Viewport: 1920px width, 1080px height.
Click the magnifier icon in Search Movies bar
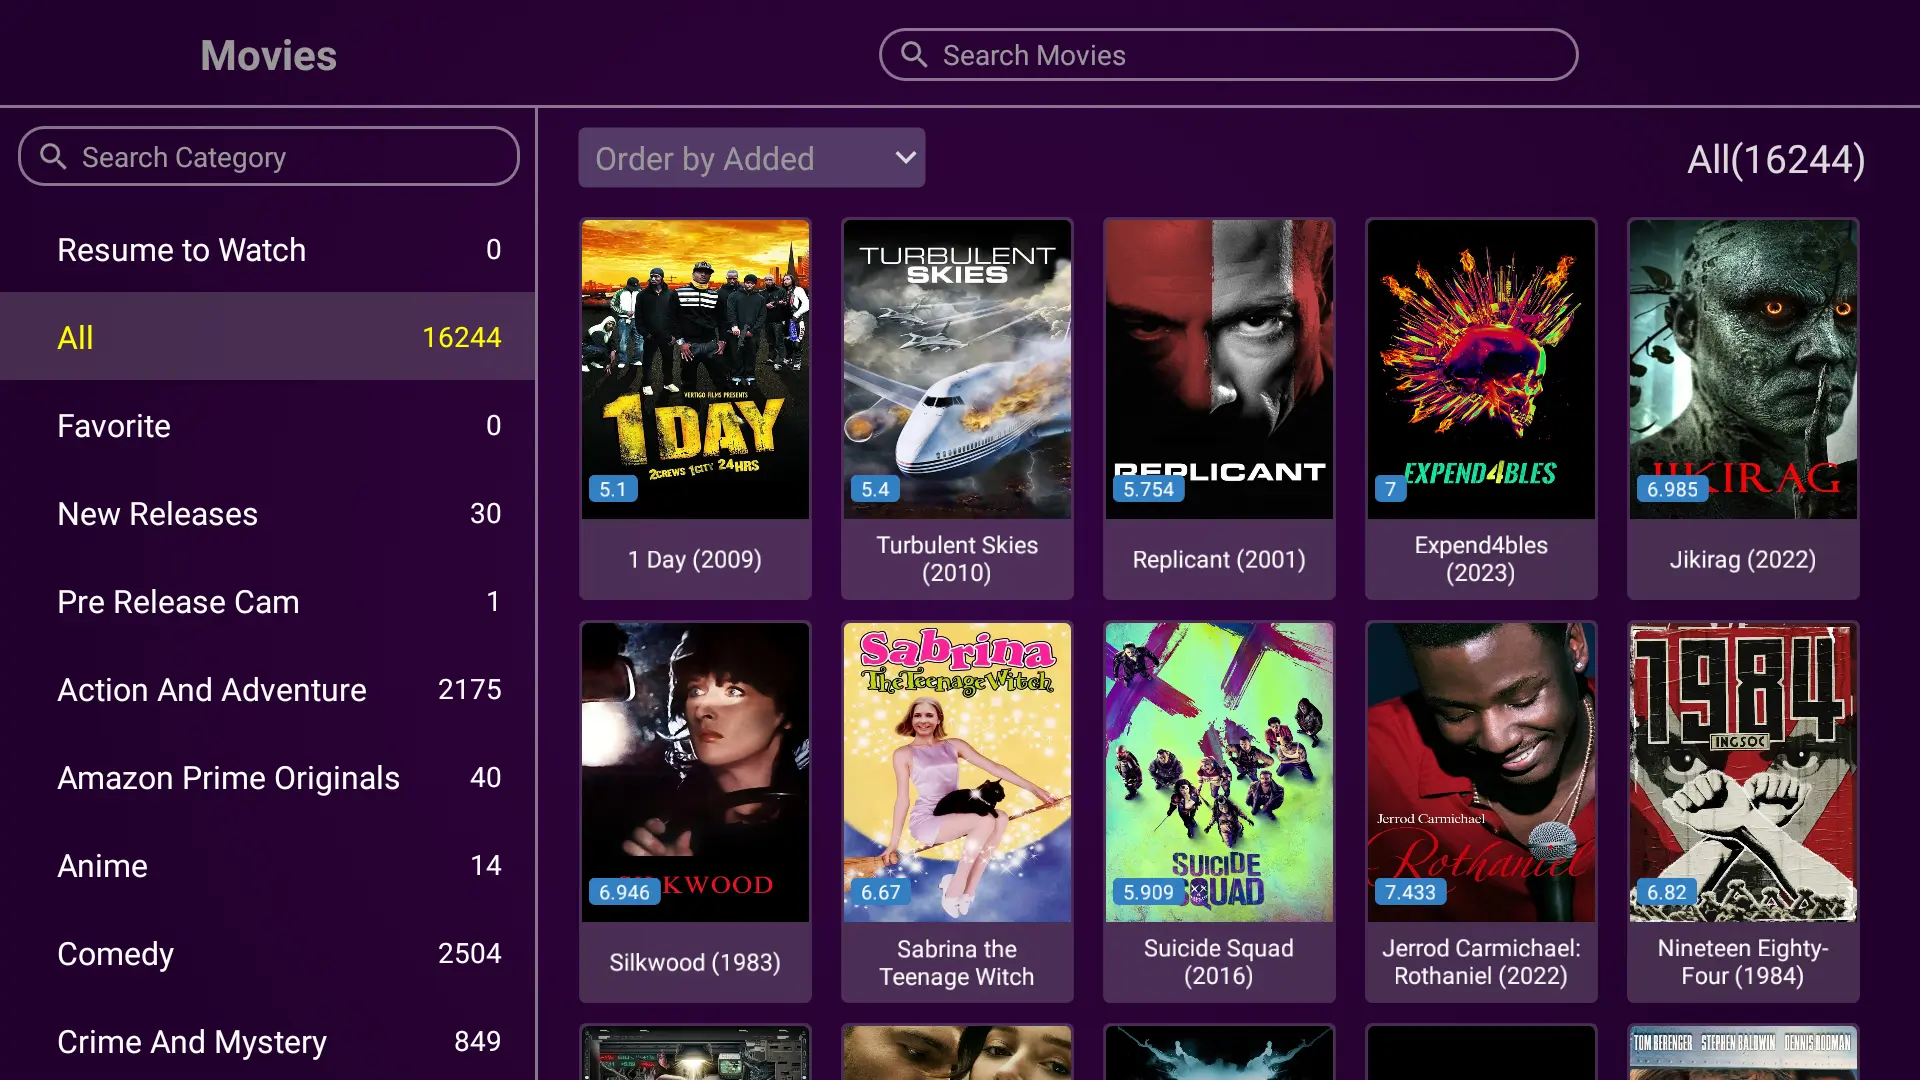[x=913, y=55]
